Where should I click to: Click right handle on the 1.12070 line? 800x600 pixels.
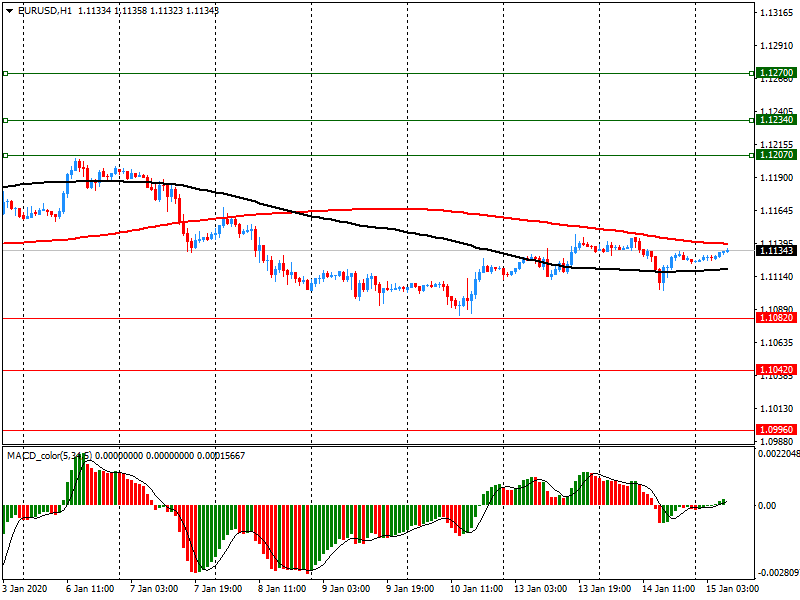[x=751, y=155]
